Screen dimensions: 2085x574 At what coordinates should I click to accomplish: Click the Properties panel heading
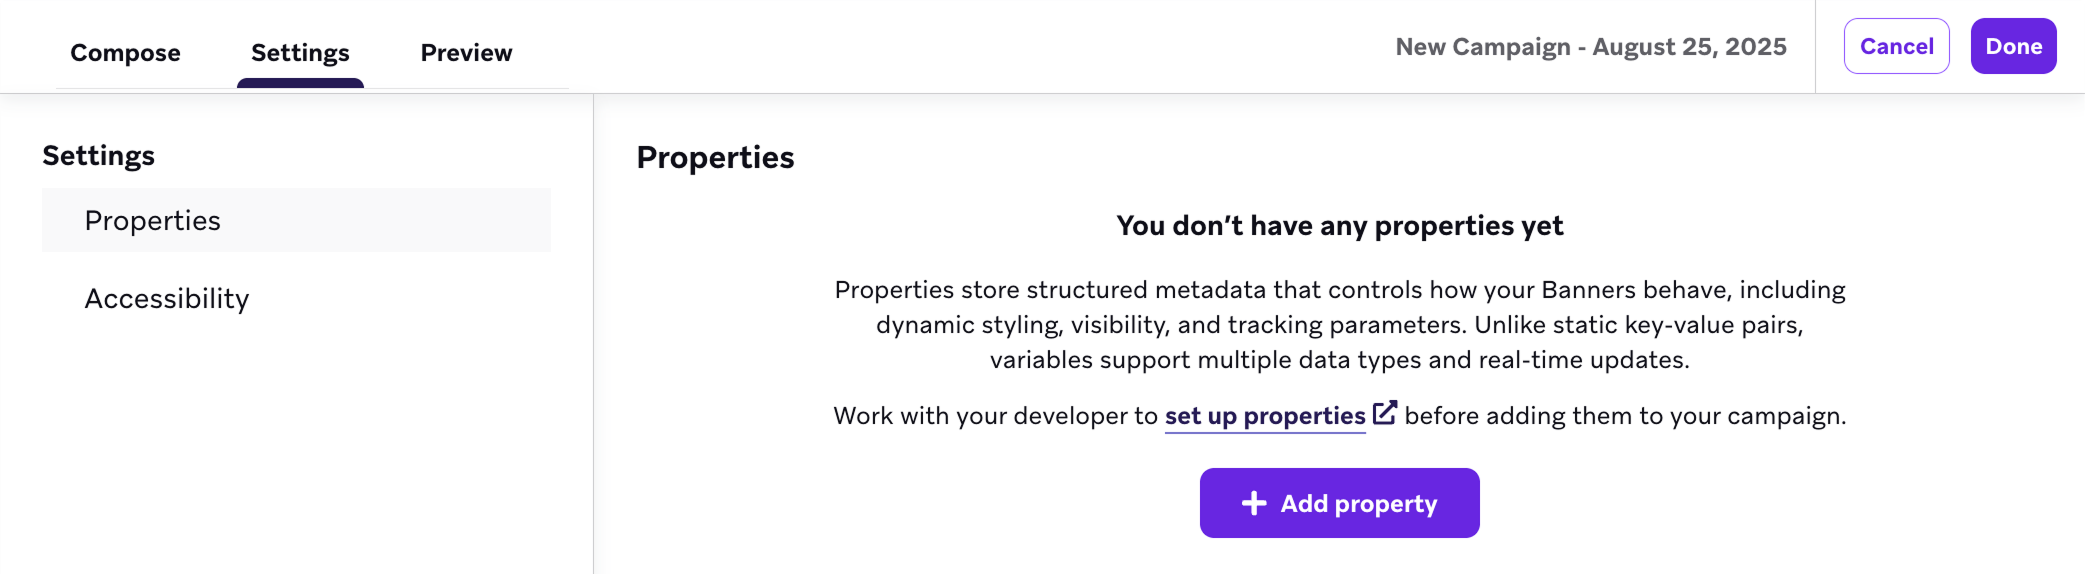pyautogui.click(x=715, y=158)
